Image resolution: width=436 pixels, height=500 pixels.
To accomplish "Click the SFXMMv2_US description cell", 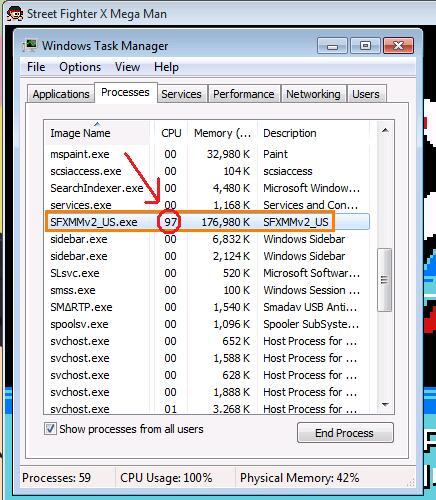I will [x=296, y=222].
